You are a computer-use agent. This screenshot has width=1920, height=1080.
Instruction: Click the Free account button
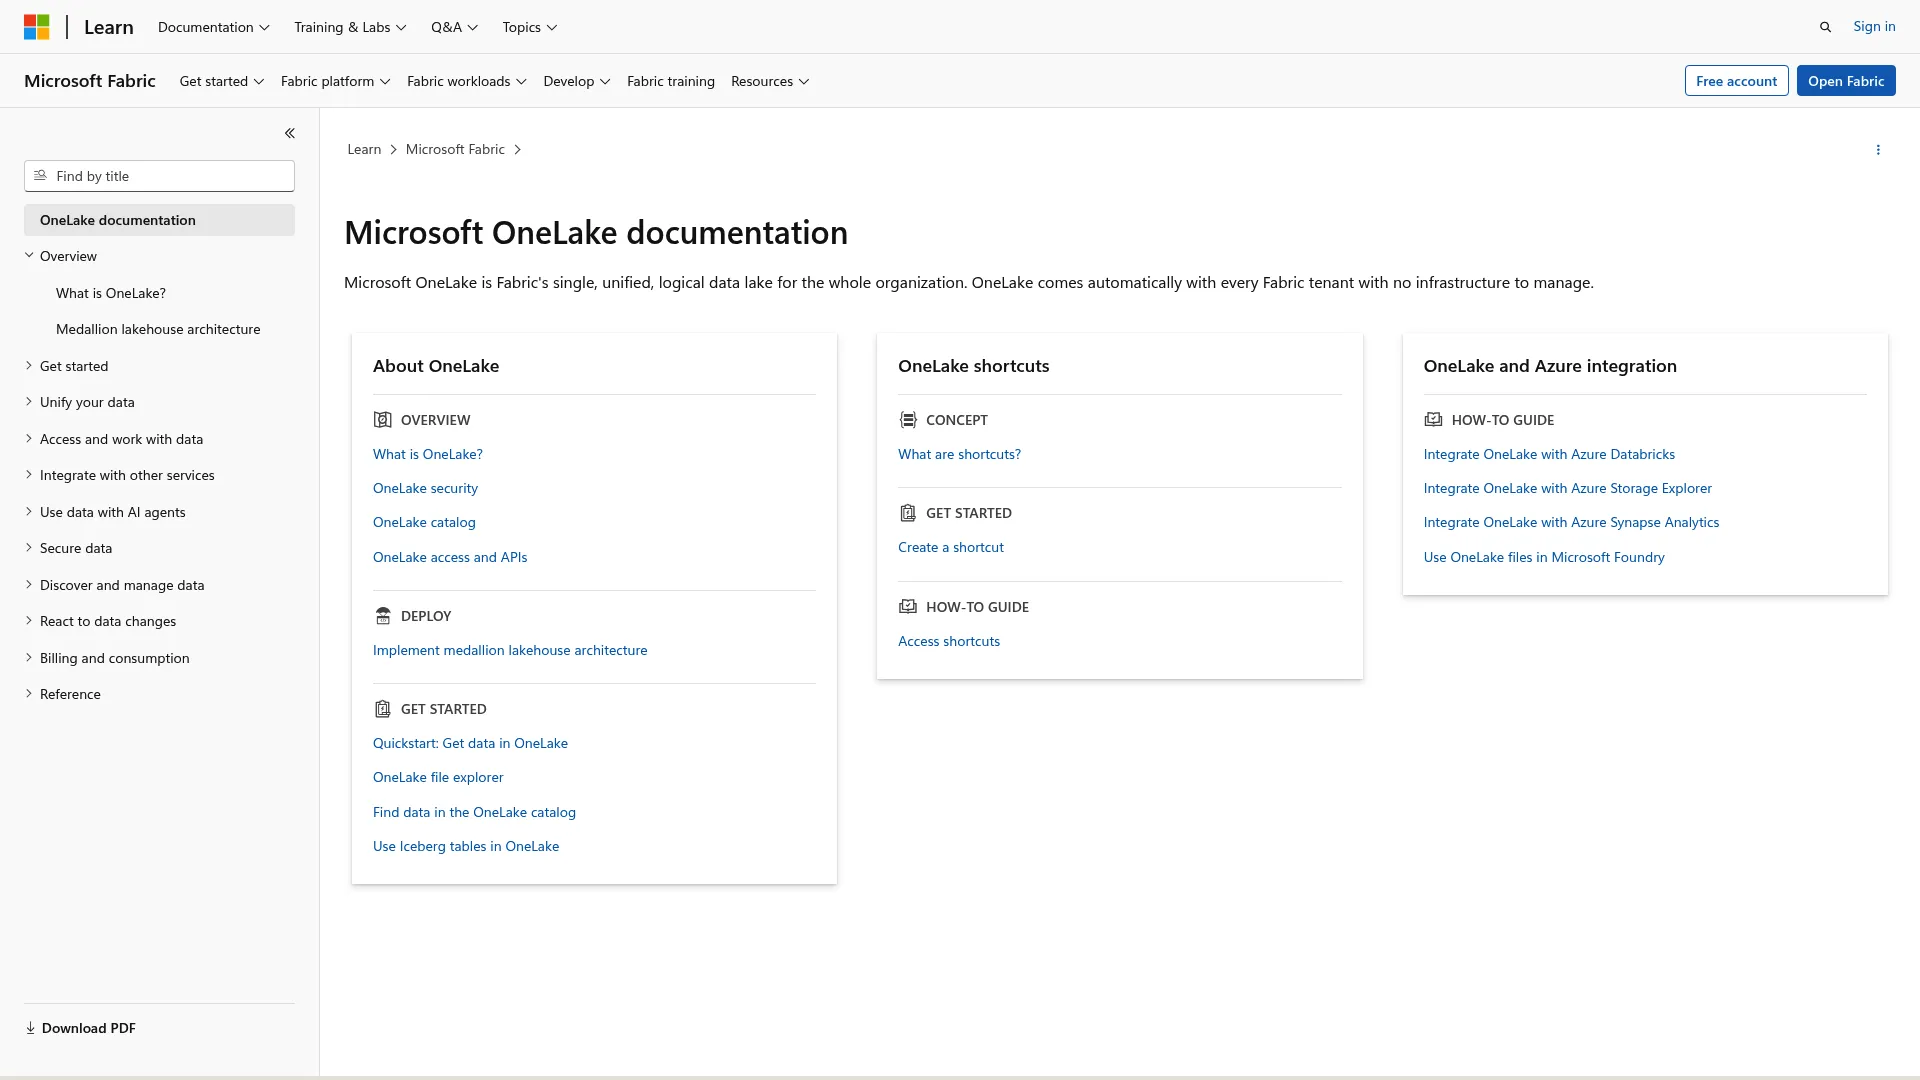(1736, 81)
